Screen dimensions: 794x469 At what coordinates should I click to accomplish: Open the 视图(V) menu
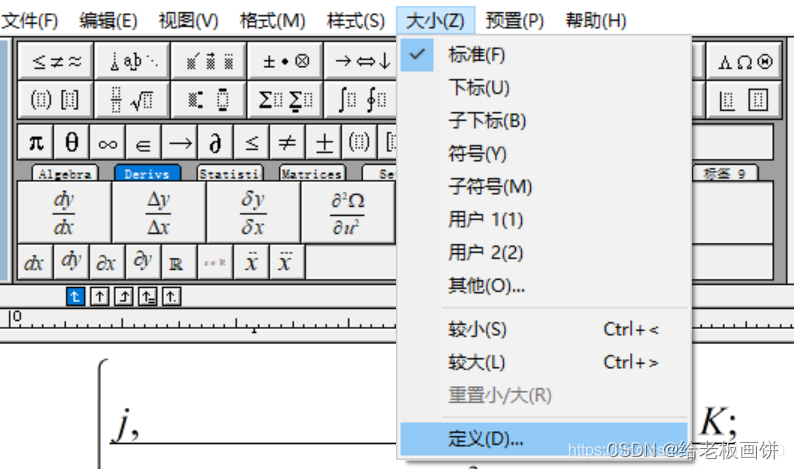point(188,21)
